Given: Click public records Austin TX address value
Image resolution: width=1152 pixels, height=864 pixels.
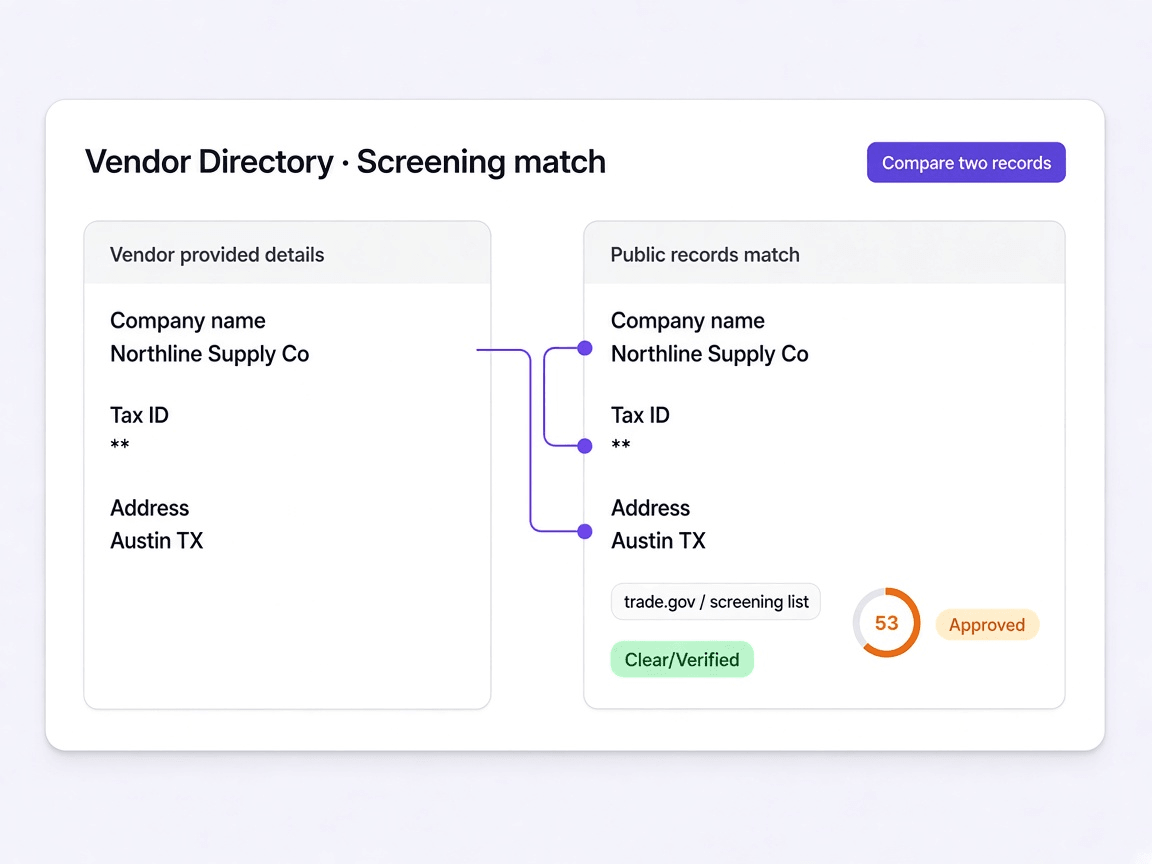Looking at the screenshot, I should pyautogui.click(x=658, y=541).
